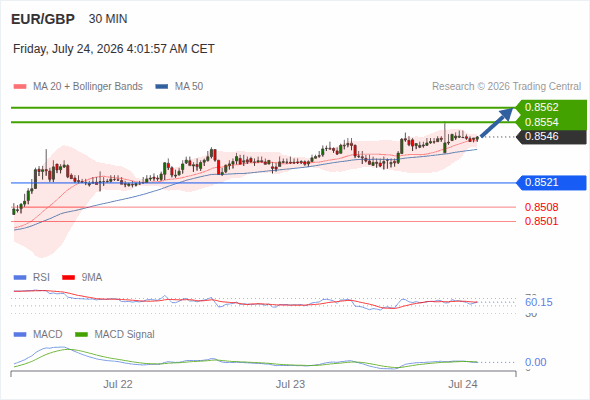The height and width of the screenshot is (400, 590).
Task: Click the MACD Signal legend swatch
Action: tap(82, 335)
